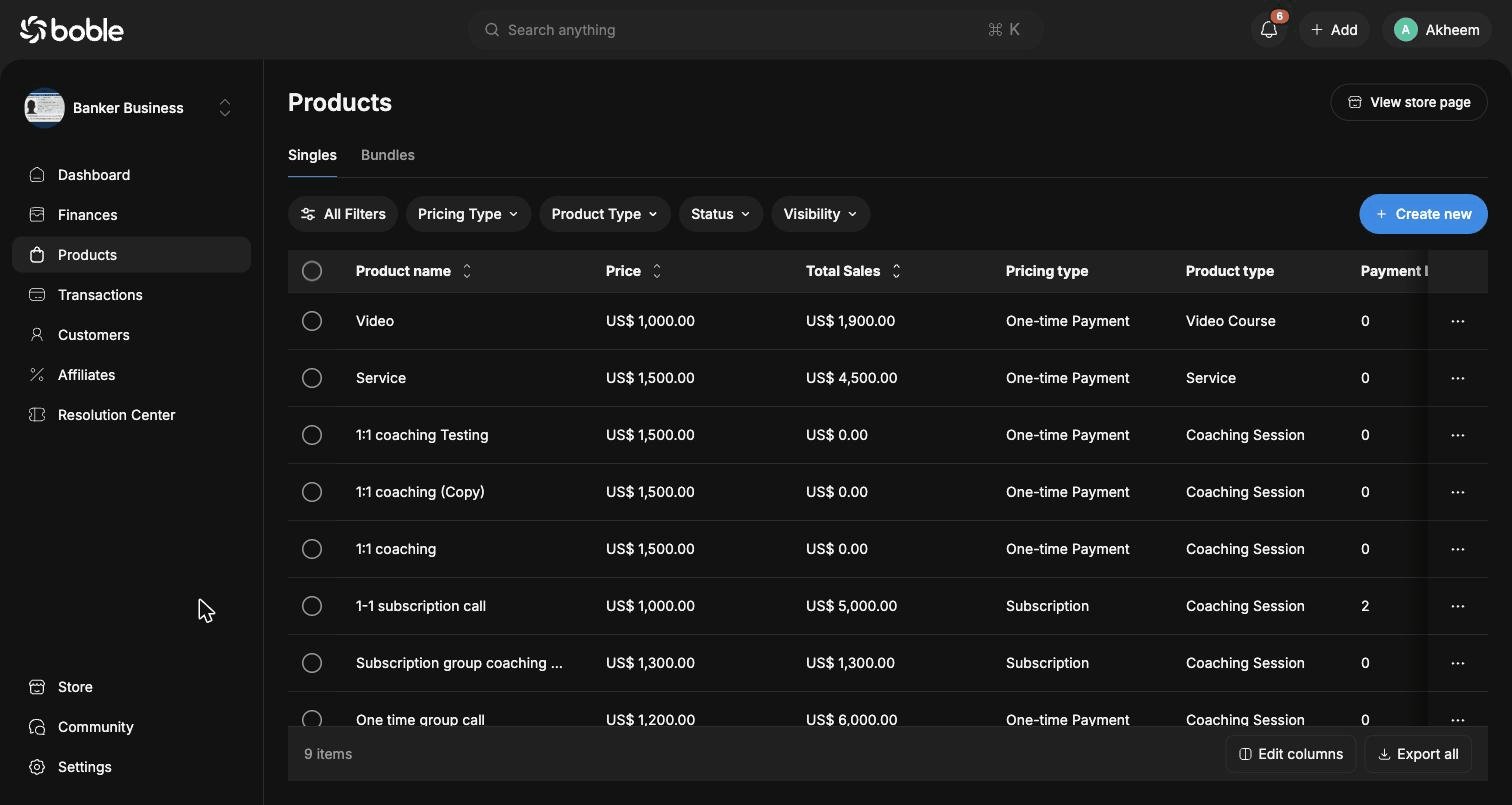
Task: Check the 1:1 coaching Testing row
Action: coord(312,435)
